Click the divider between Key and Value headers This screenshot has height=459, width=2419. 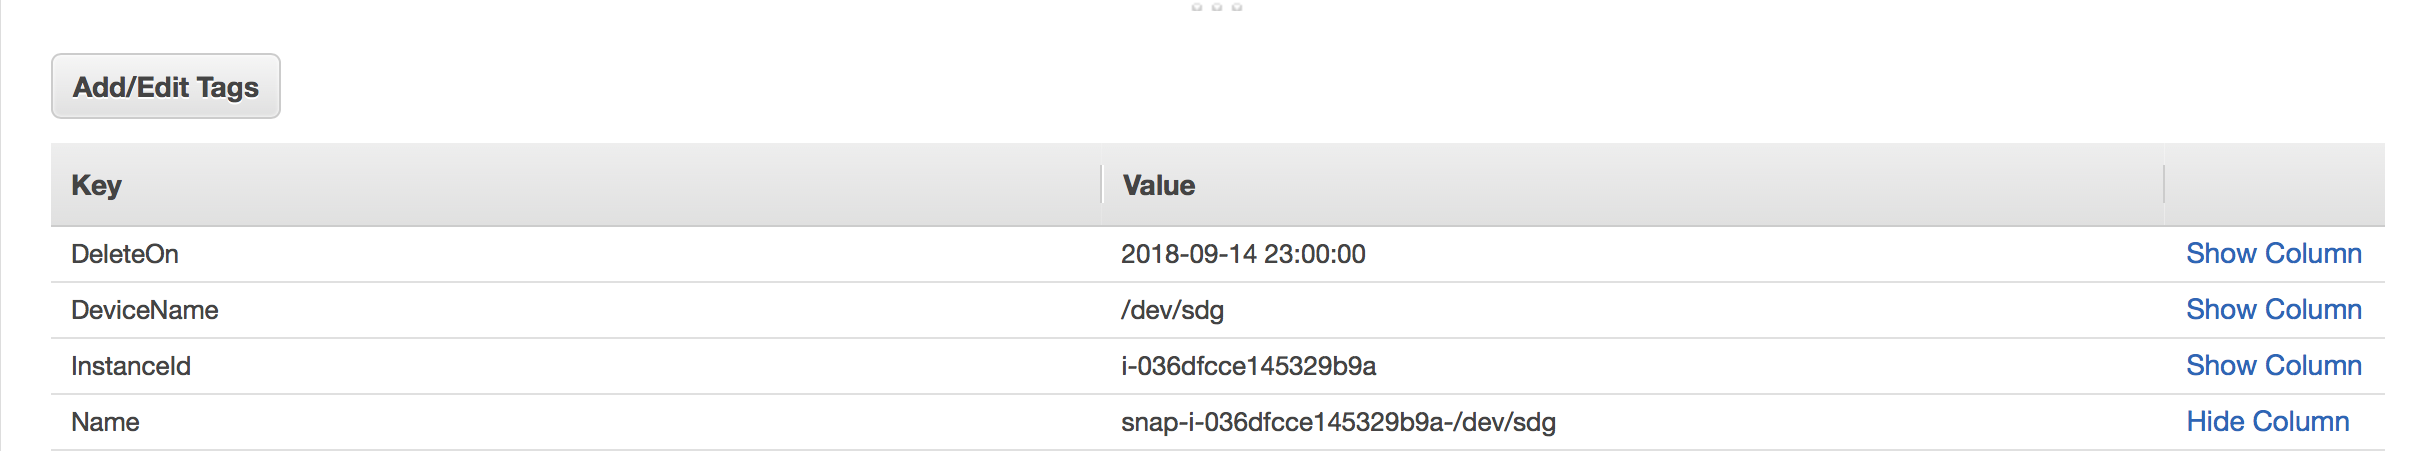[1101, 185]
